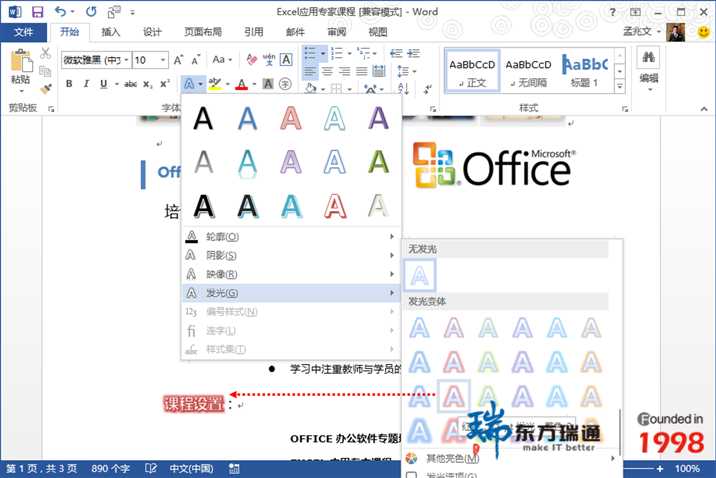Viewport: 716px width, 478px height.
Task: Click the 粘贴 paste button
Action: click(x=21, y=68)
